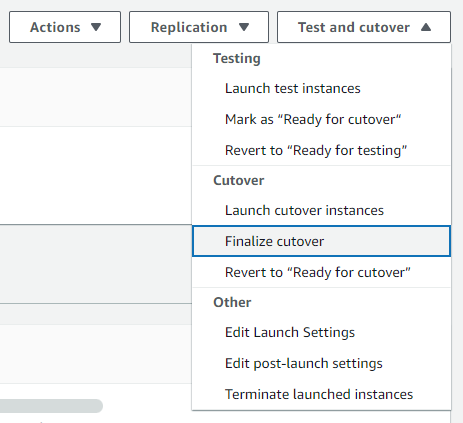Collapse the Test and cutover menu
The image size is (463, 423).
pos(364,27)
